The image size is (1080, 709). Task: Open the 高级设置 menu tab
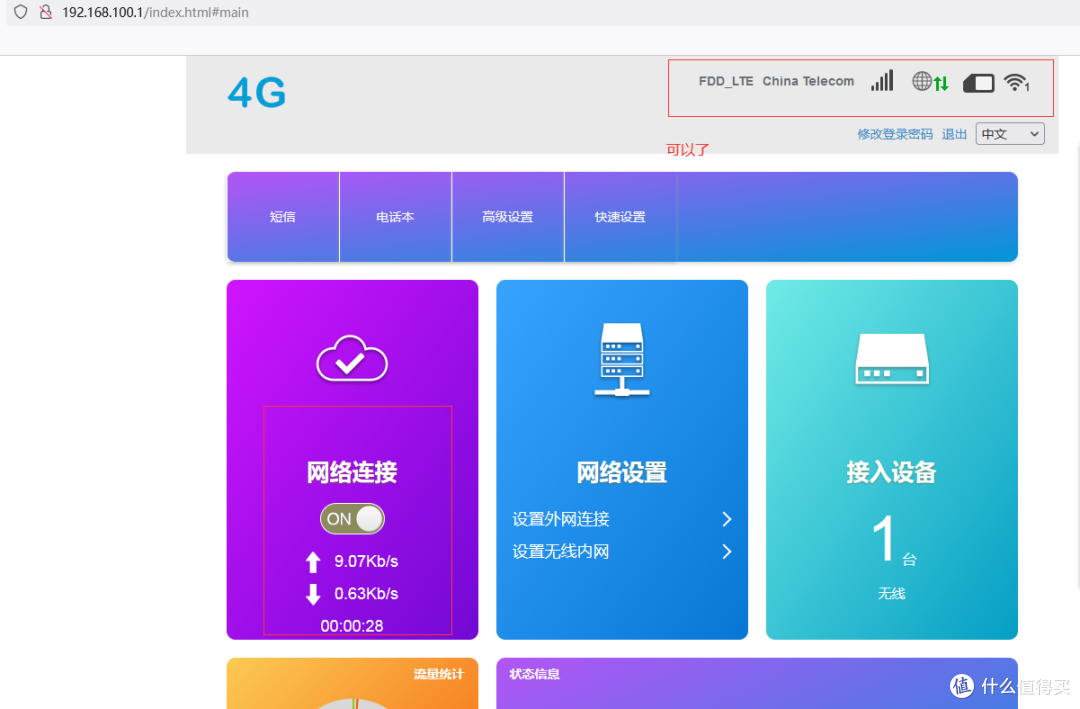tap(508, 217)
